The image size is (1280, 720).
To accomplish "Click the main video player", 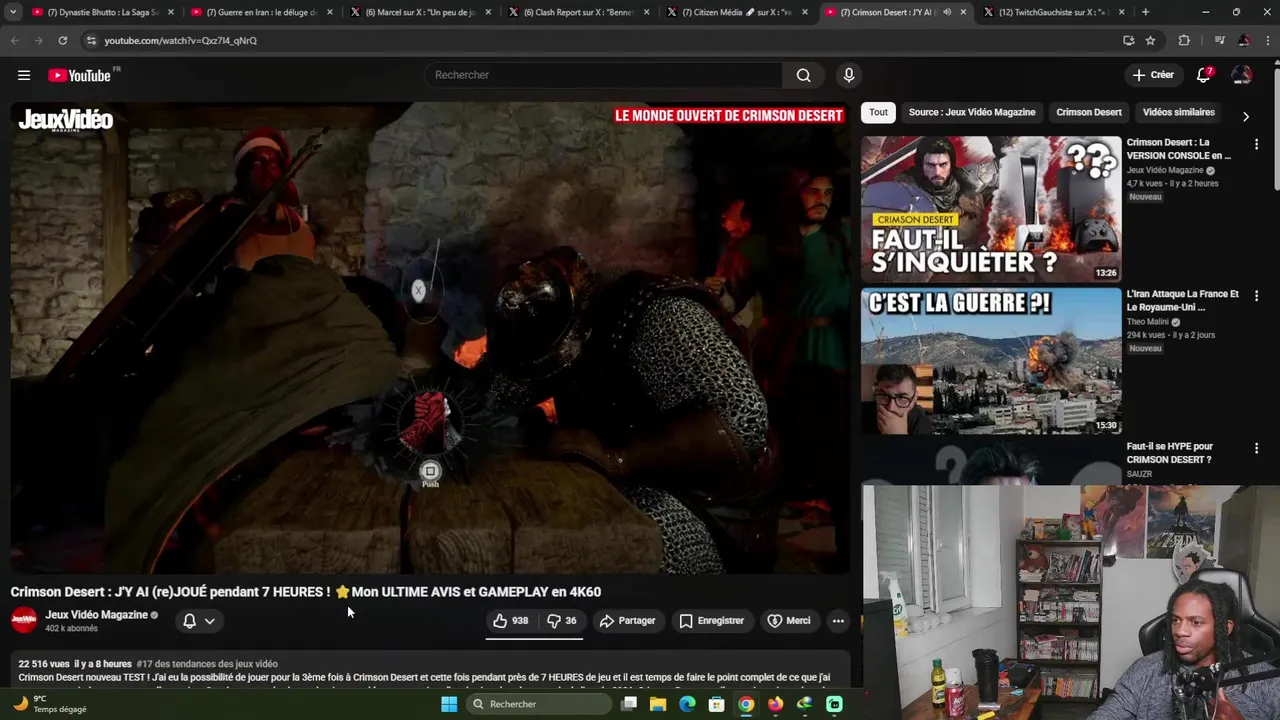I will coord(430,338).
